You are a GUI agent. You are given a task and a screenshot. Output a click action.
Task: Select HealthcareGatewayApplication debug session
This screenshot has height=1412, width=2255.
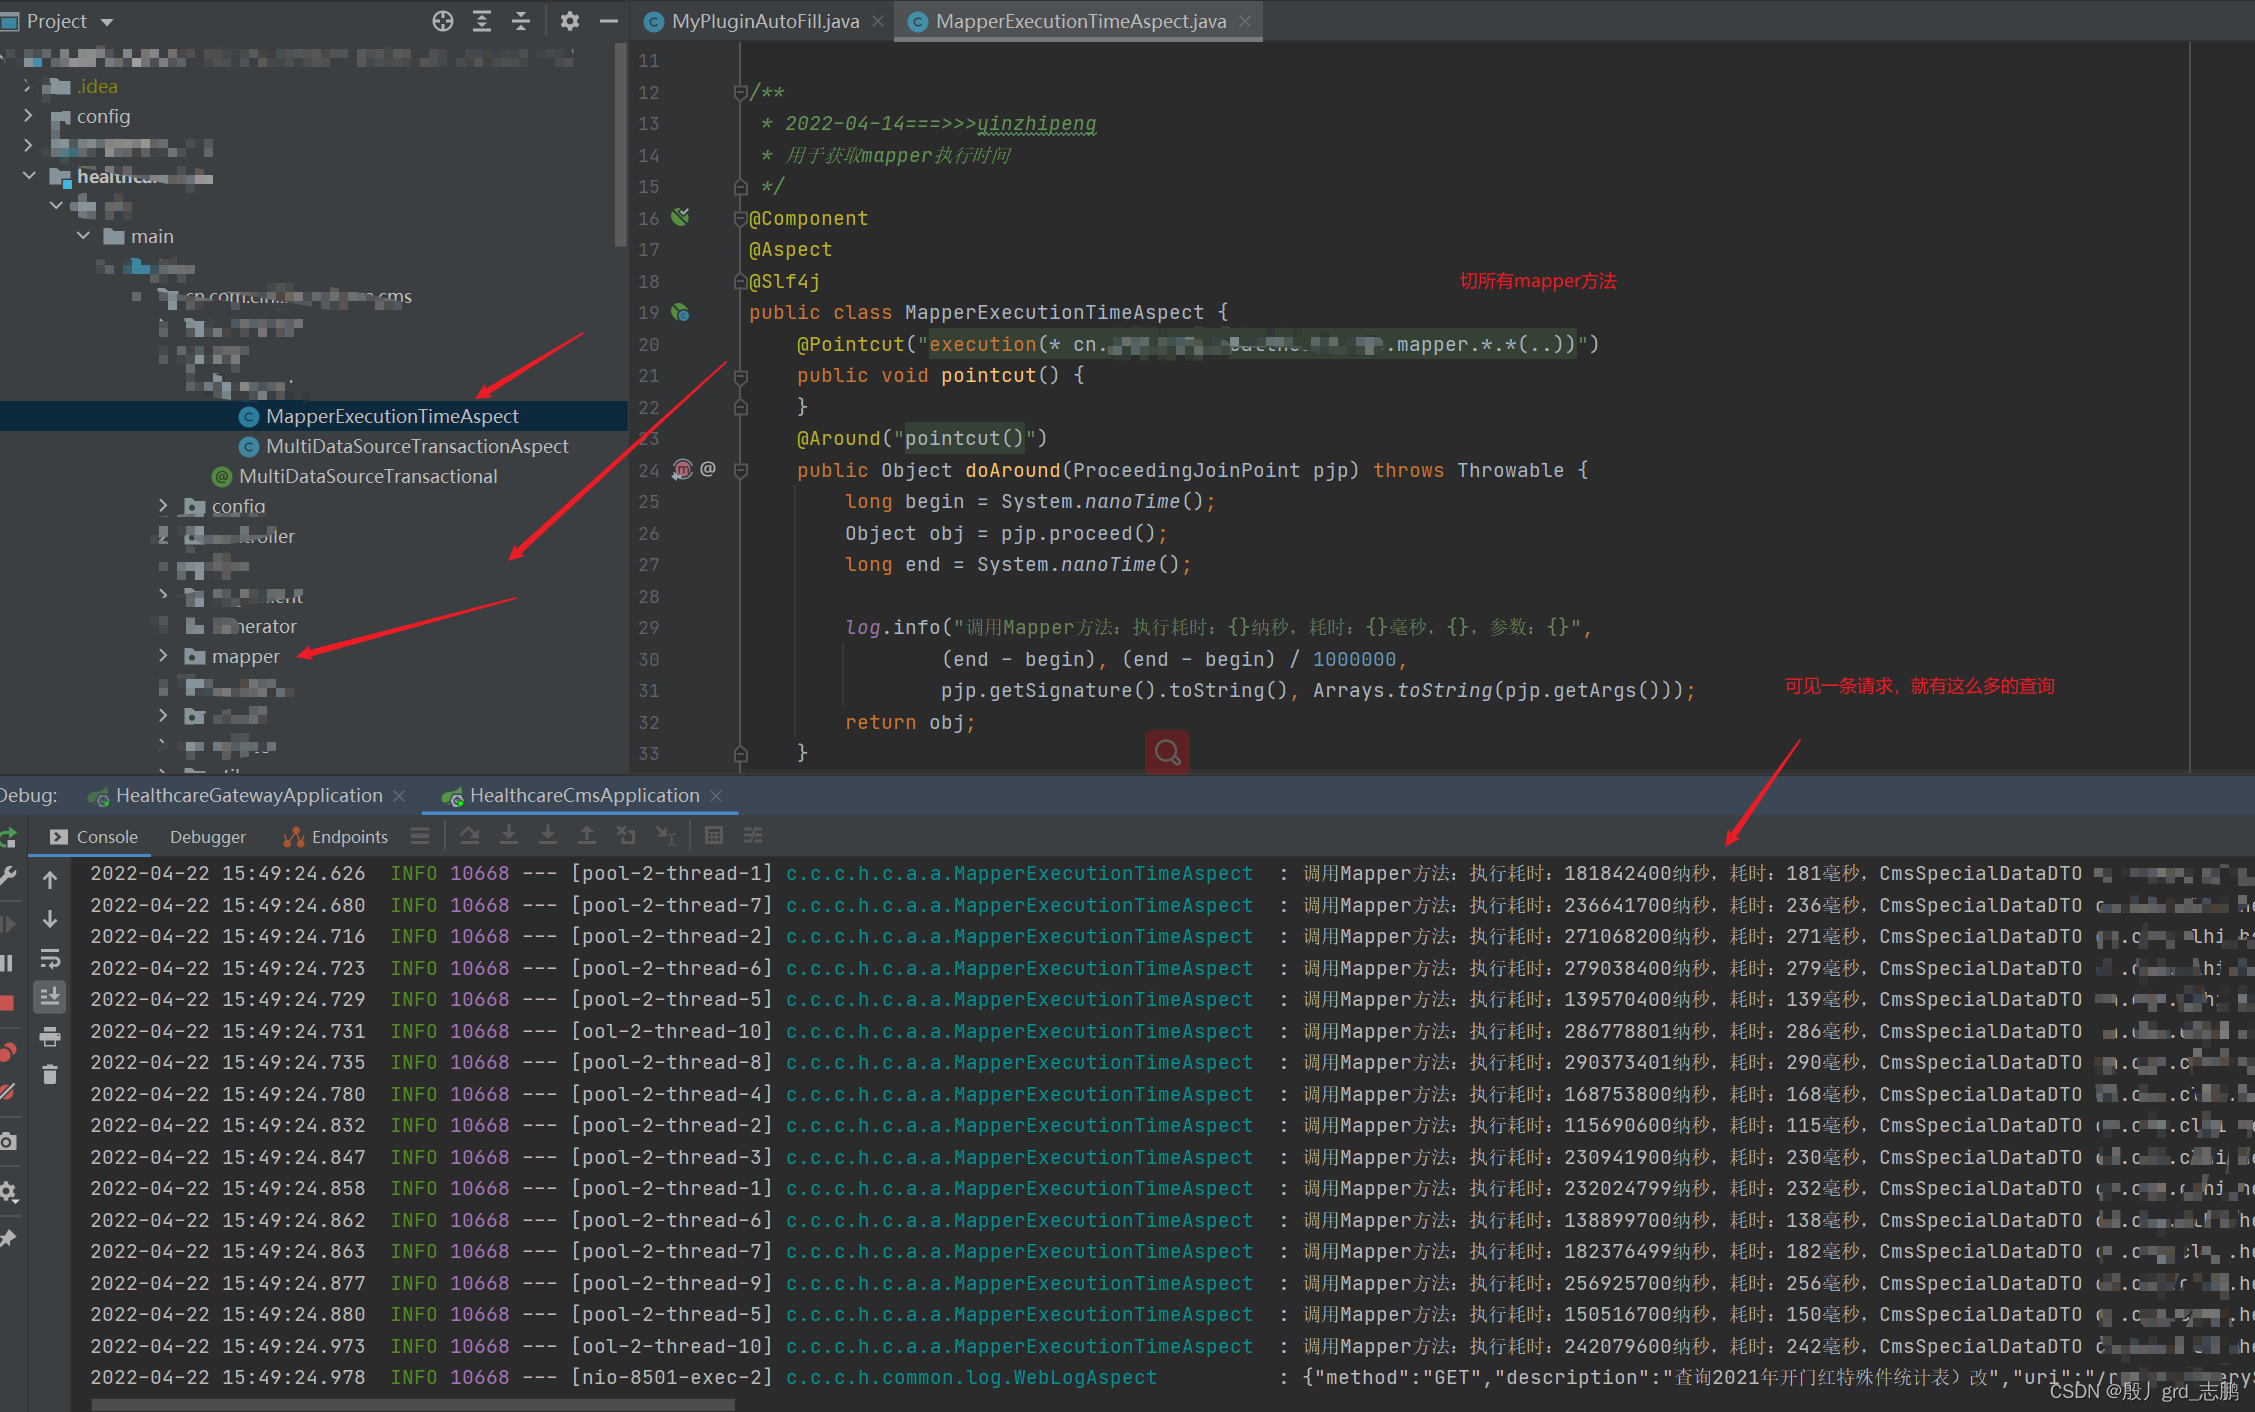point(249,796)
